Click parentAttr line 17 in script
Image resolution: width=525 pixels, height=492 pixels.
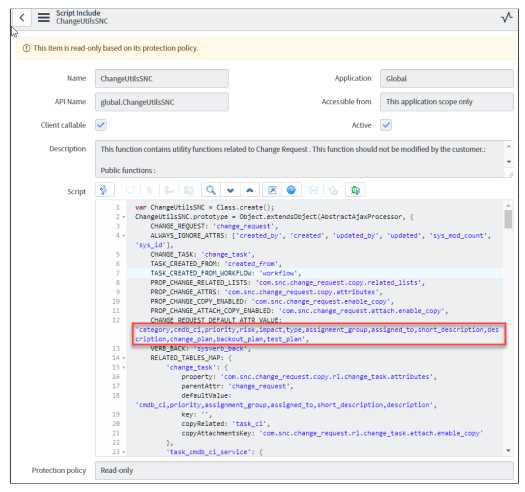click(237, 386)
